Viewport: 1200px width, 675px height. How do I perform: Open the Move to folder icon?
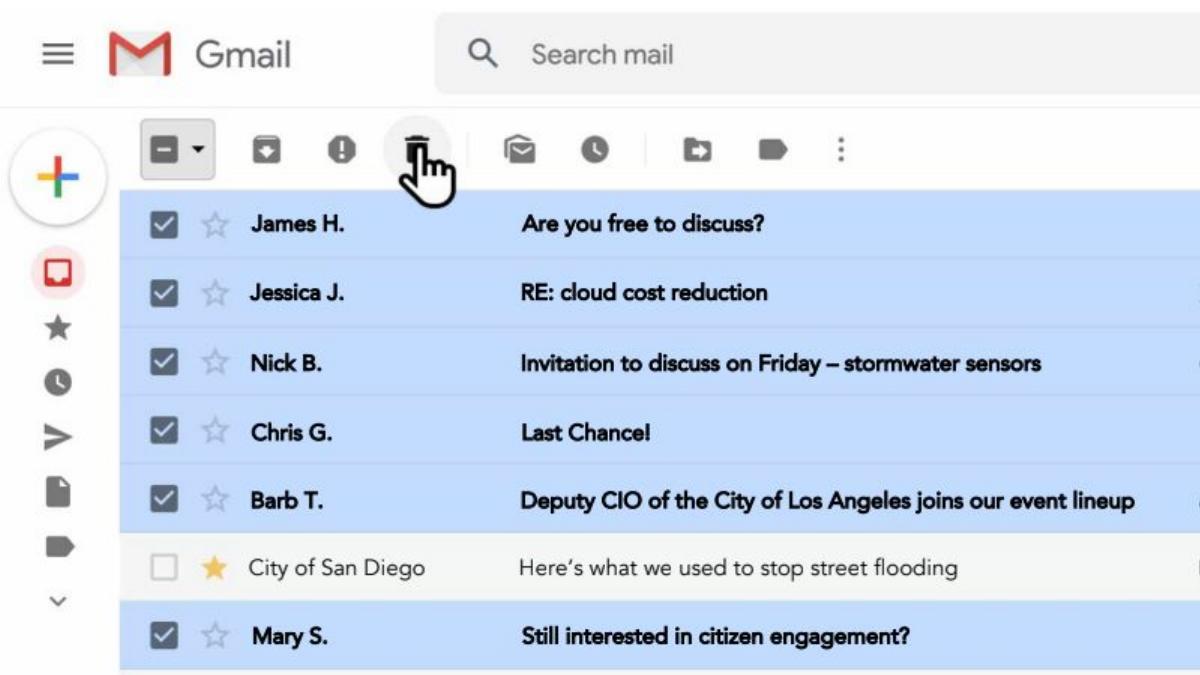coord(697,150)
